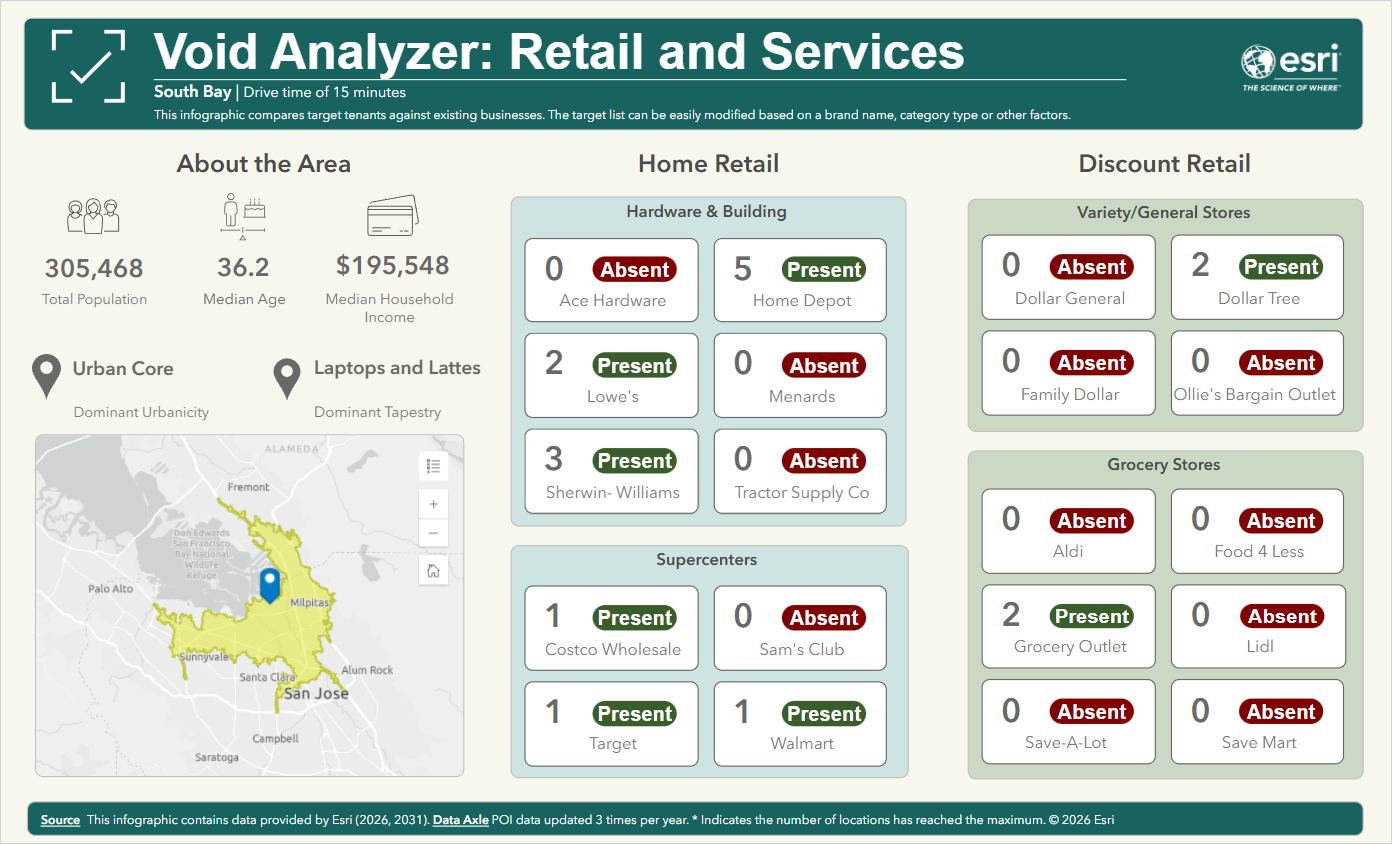This screenshot has height=844, width=1392.
Task: Open the Data Axle link
Action: [x=461, y=820]
